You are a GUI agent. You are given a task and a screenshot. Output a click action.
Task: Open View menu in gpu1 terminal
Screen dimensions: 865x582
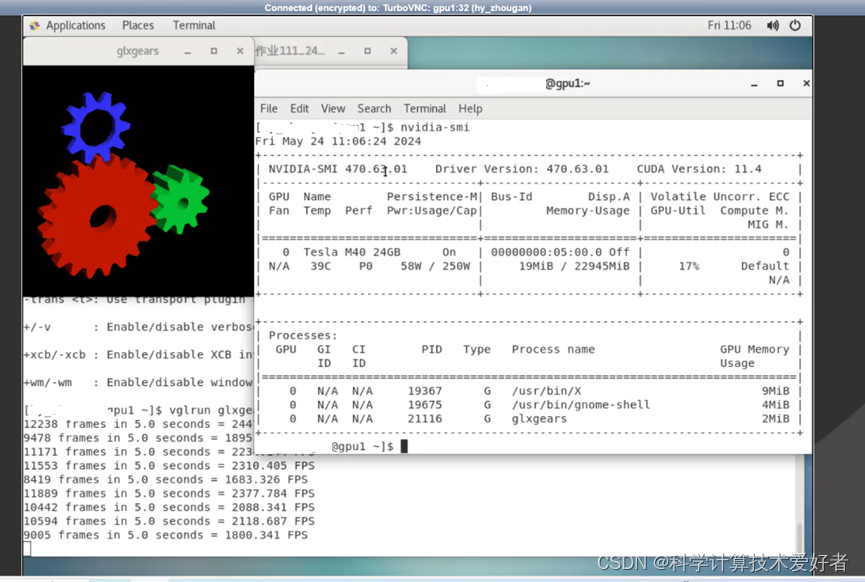coord(333,109)
